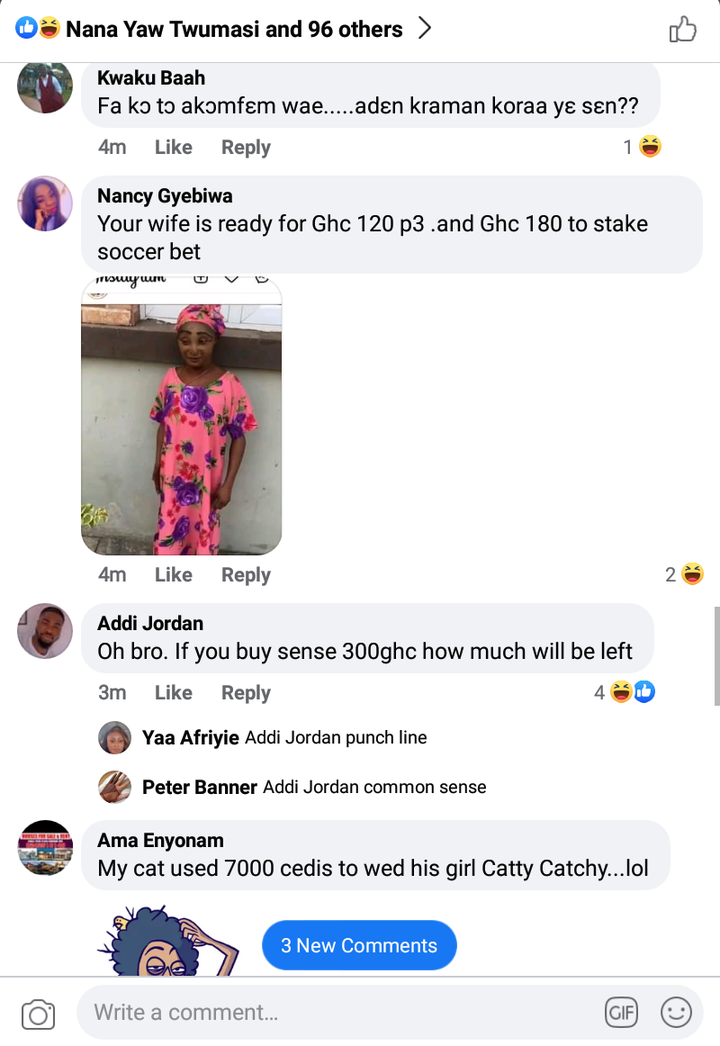Tap laughing reaction on Kwaku Baah's comment

click(x=649, y=146)
